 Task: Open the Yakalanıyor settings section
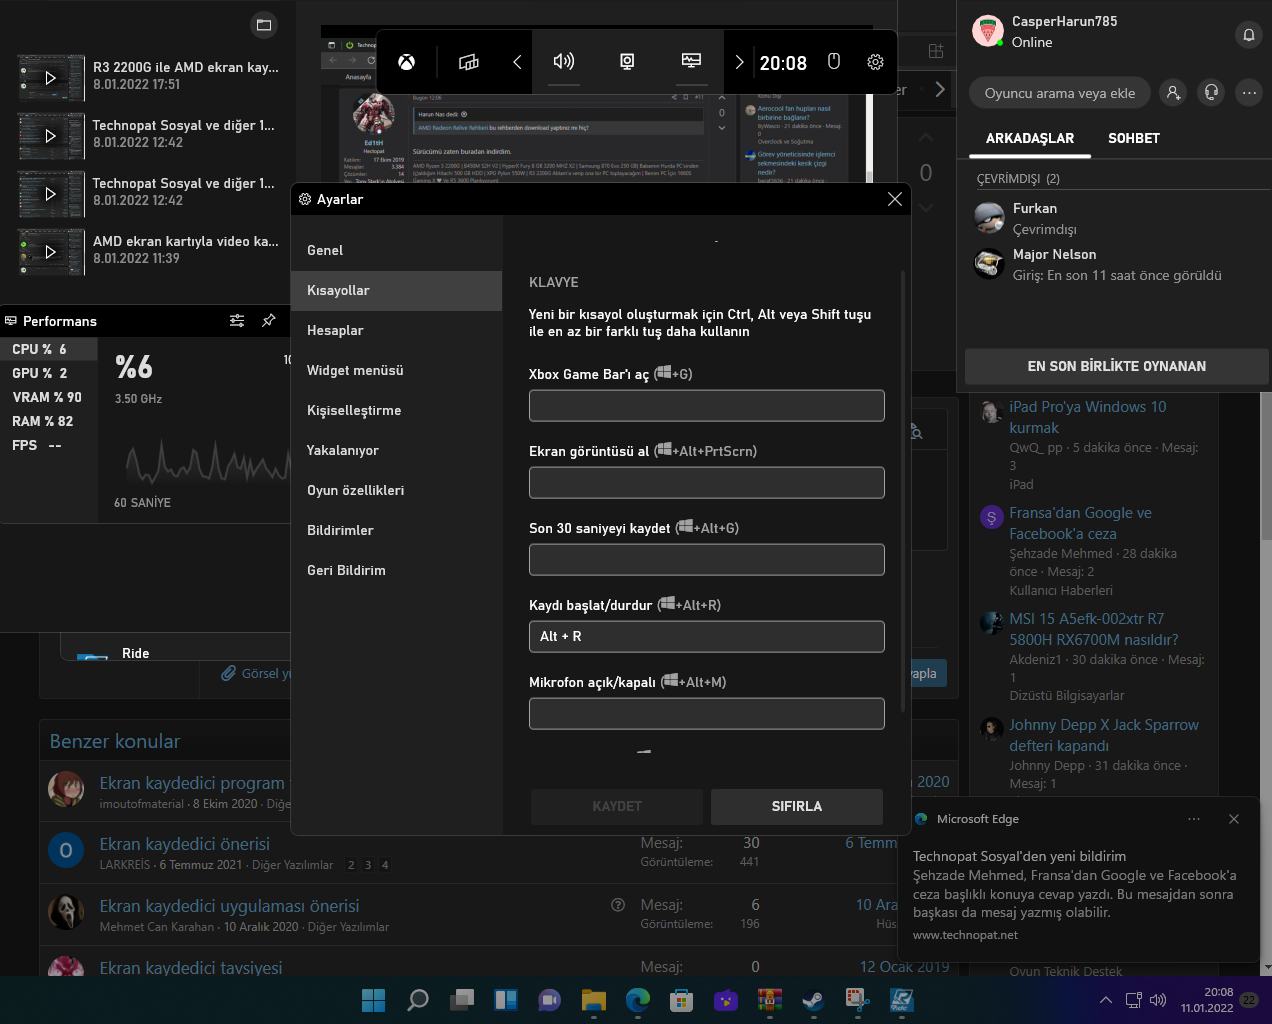click(396, 450)
